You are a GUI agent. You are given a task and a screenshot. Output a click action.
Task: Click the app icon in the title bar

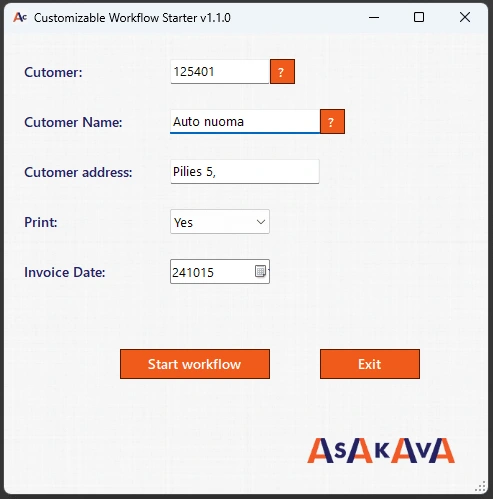20,17
